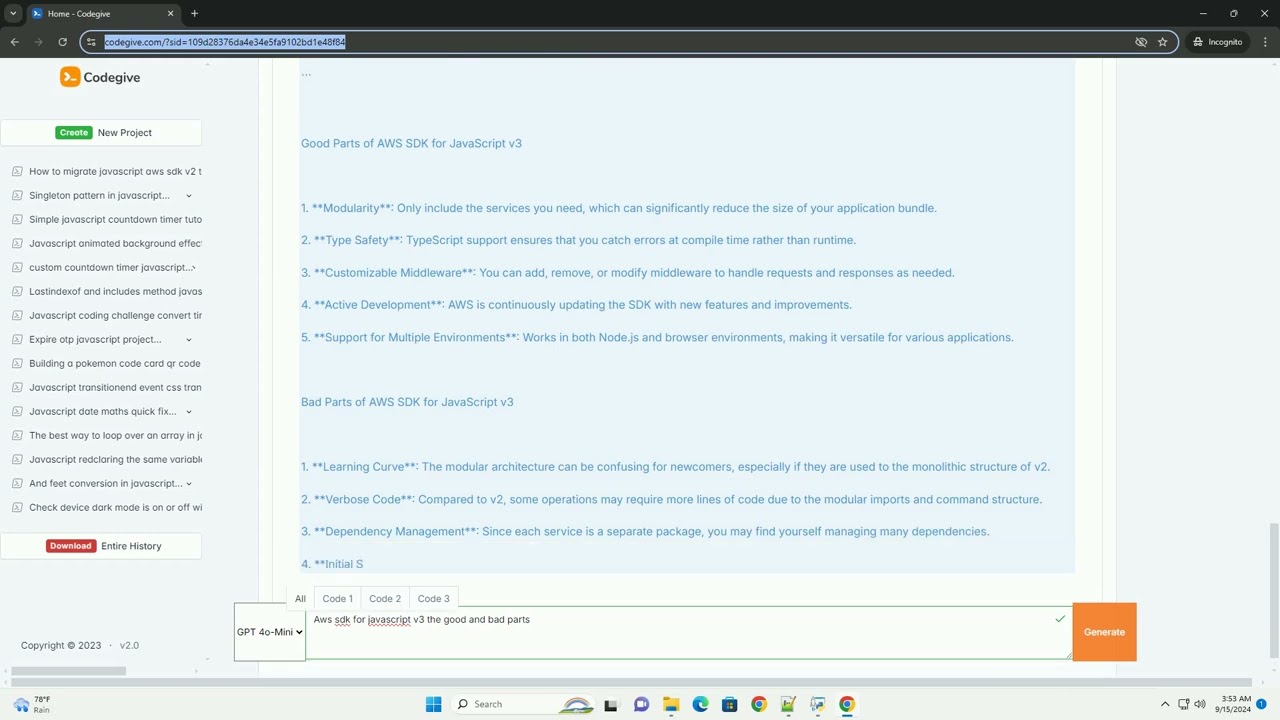The image size is (1280, 720).
Task: Click the icon beside "Javascript coding challenge convert"
Action: pyautogui.click(x=17, y=315)
